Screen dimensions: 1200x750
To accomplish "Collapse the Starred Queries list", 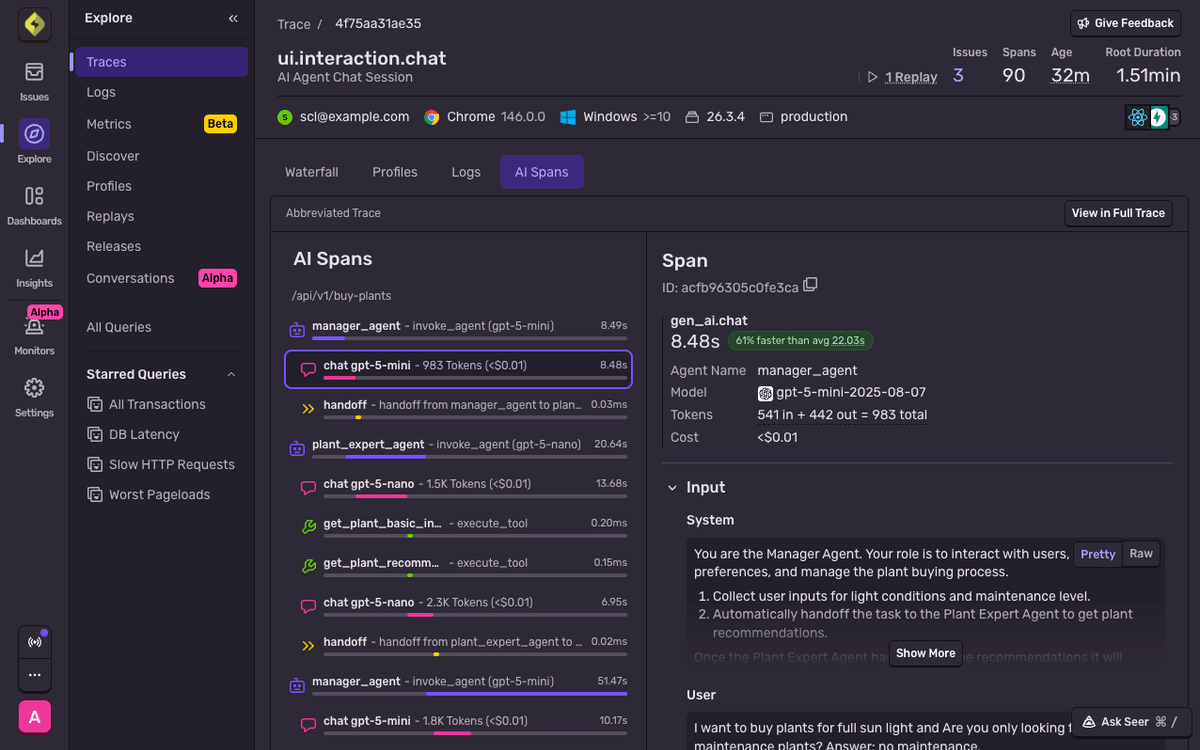I will 231,374.
